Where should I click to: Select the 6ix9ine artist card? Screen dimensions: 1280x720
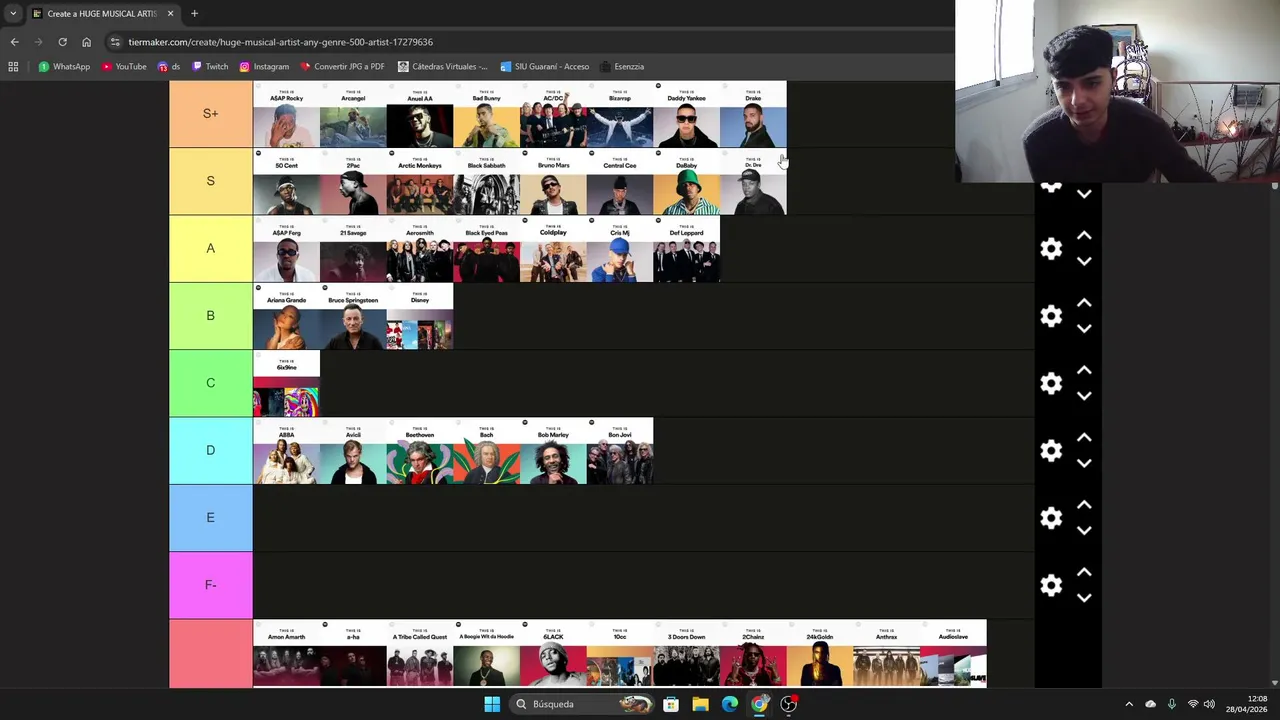point(286,383)
